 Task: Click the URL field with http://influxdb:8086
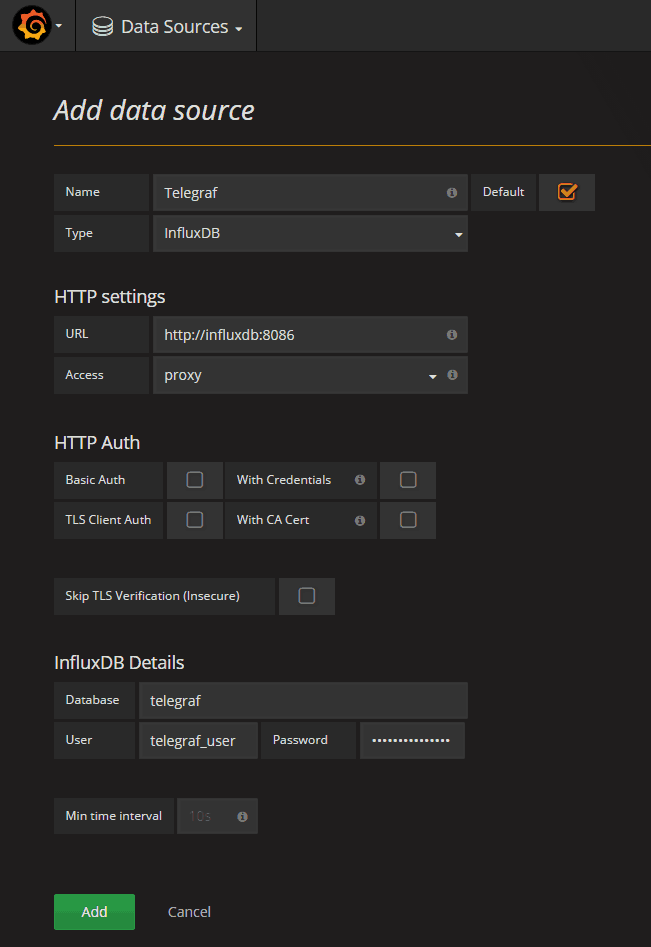(310, 335)
